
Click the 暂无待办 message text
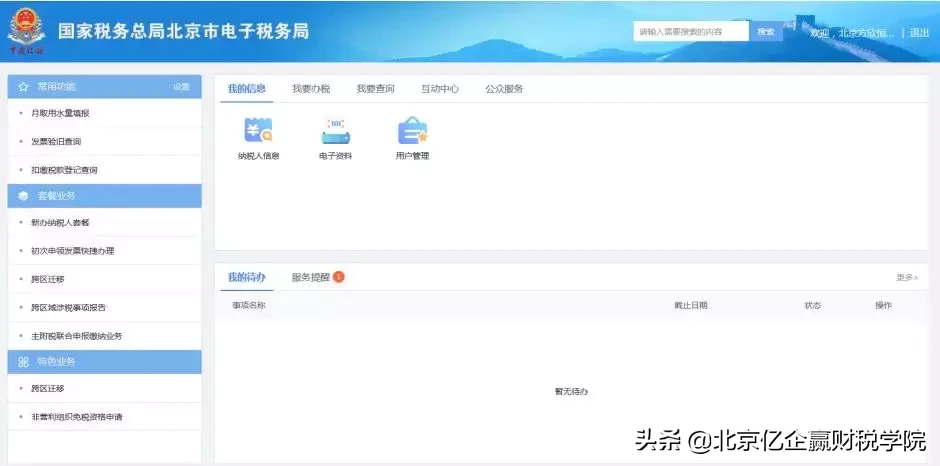click(571, 391)
